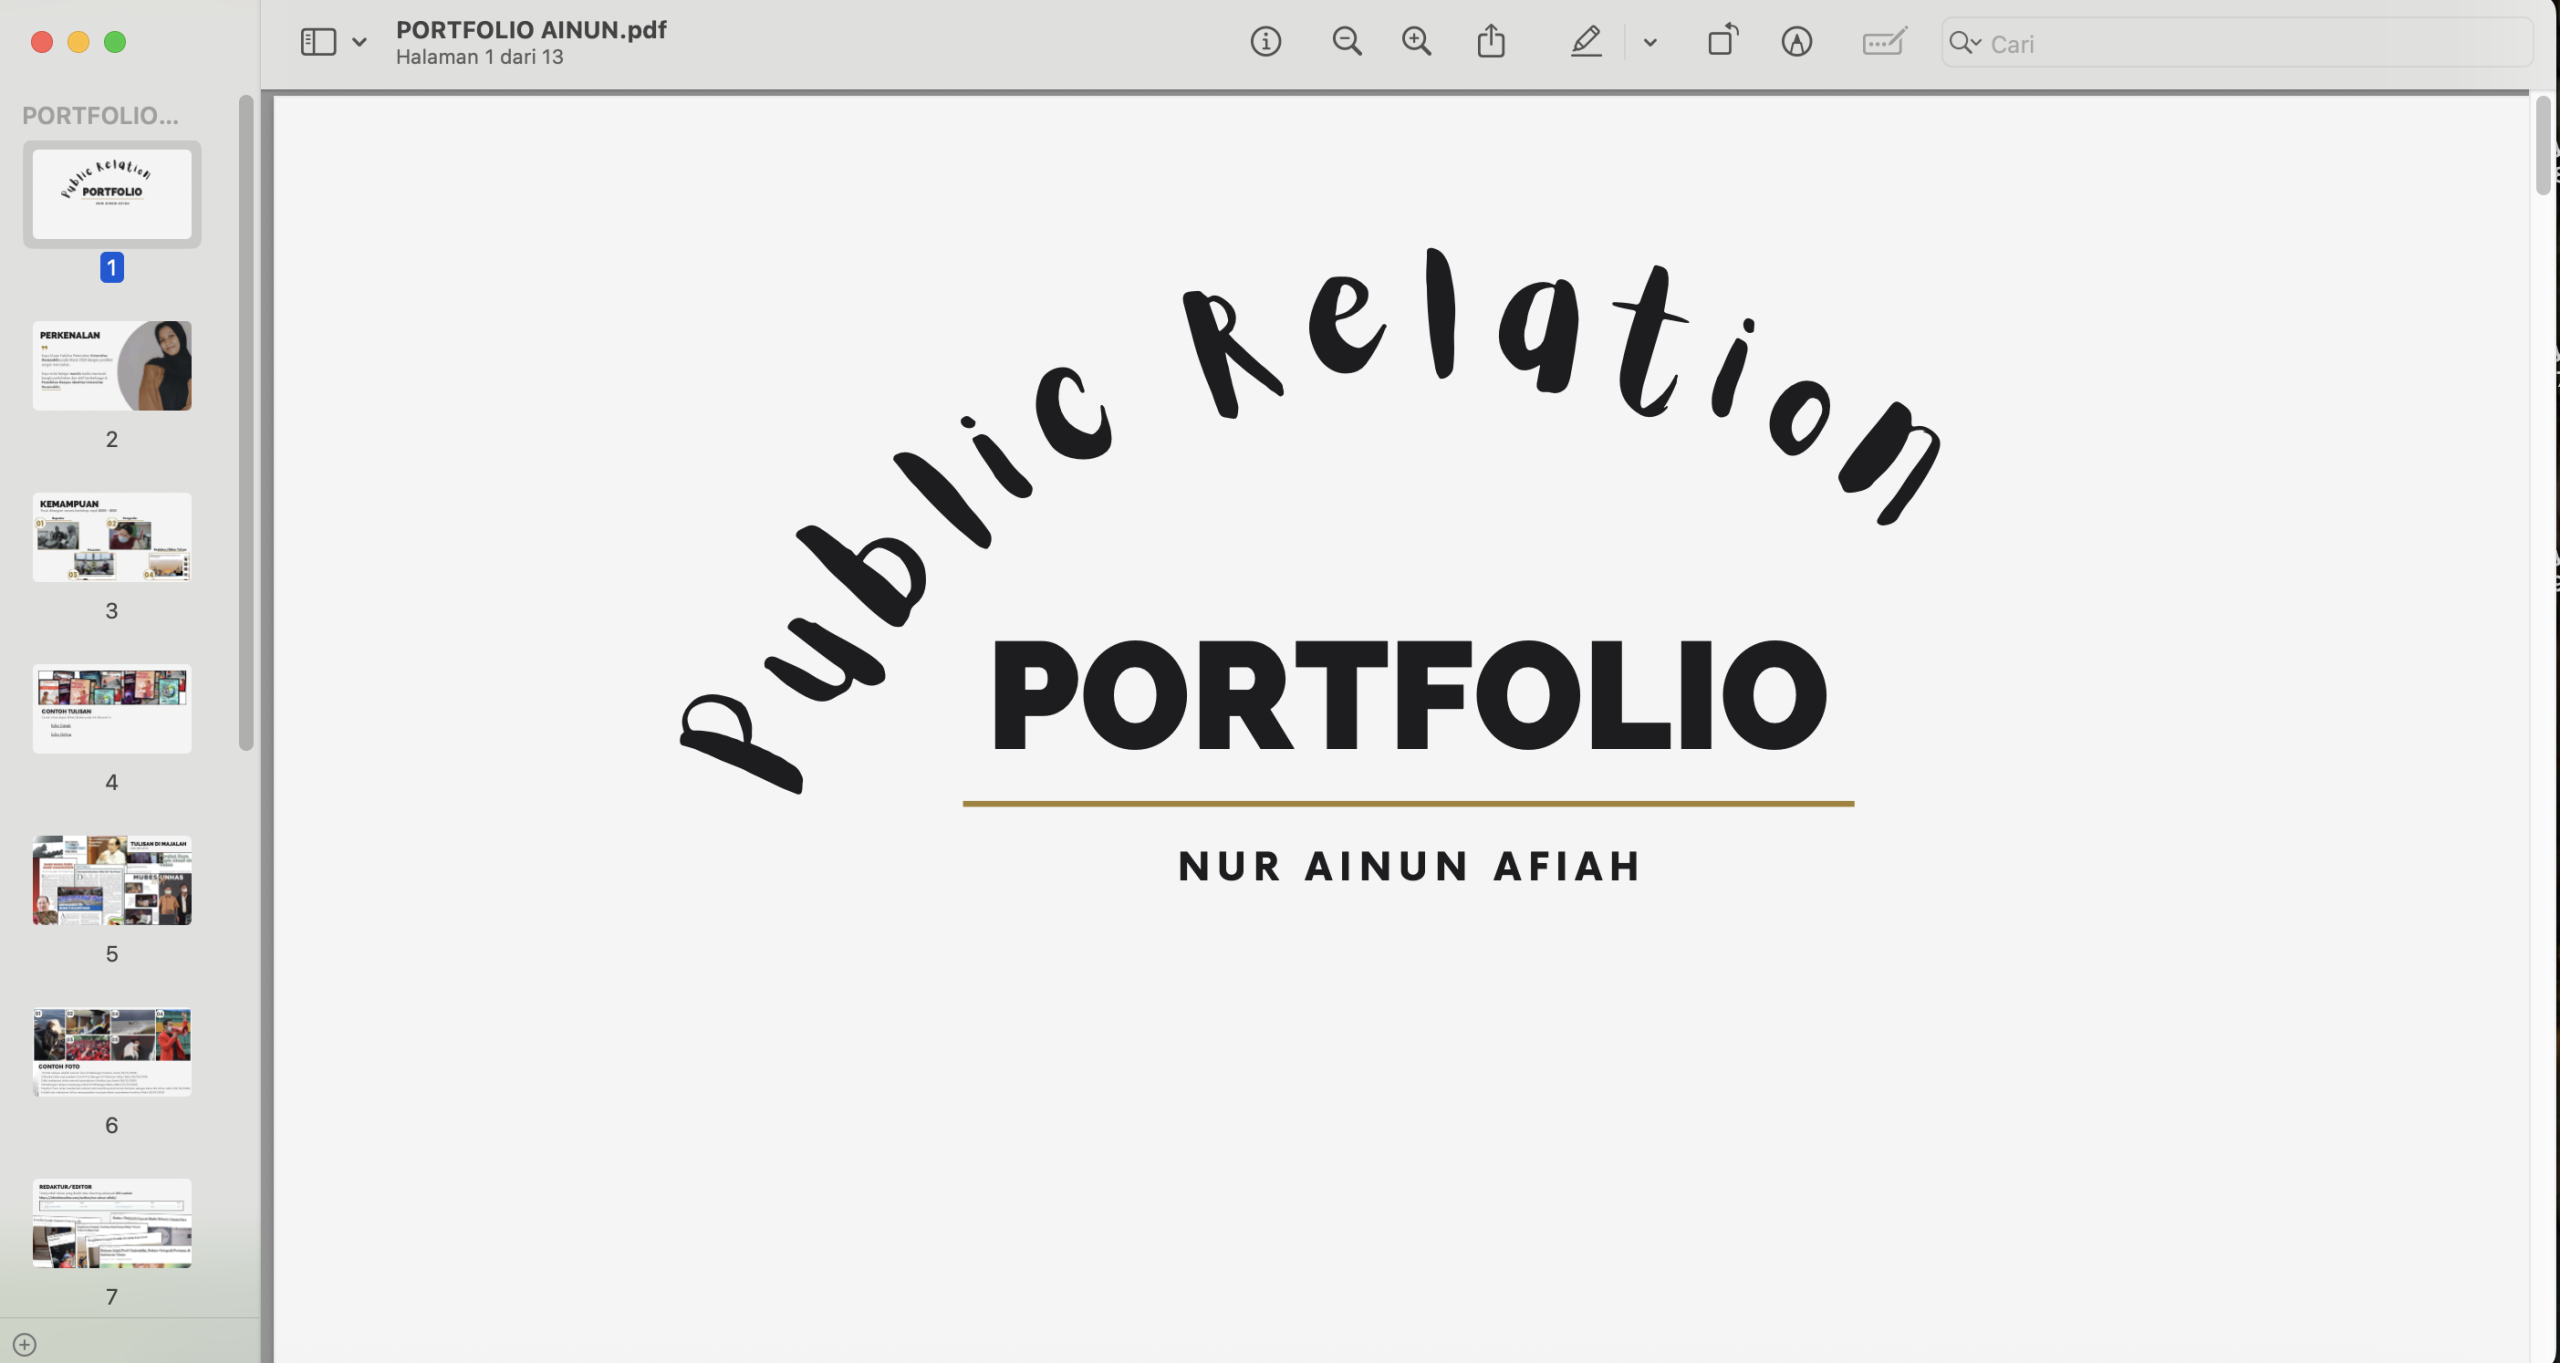2560x1363 pixels.
Task: Open the form filling toolbar icon
Action: (1884, 42)
